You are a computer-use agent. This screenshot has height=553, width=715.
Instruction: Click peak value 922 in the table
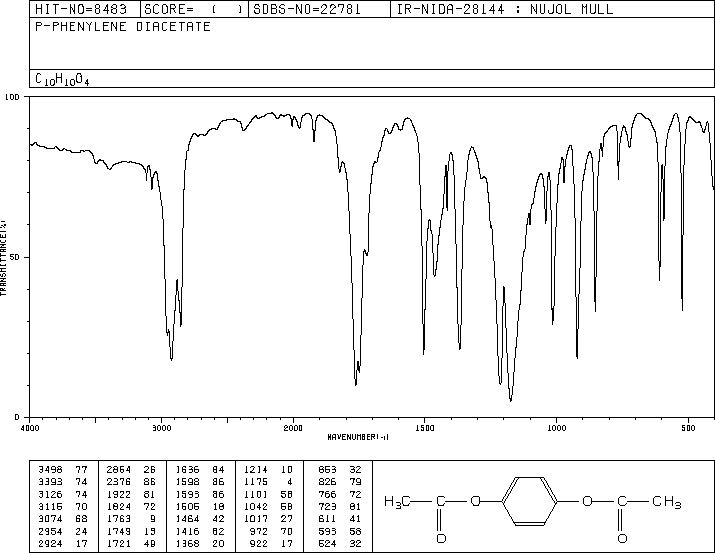click(259, 543)
